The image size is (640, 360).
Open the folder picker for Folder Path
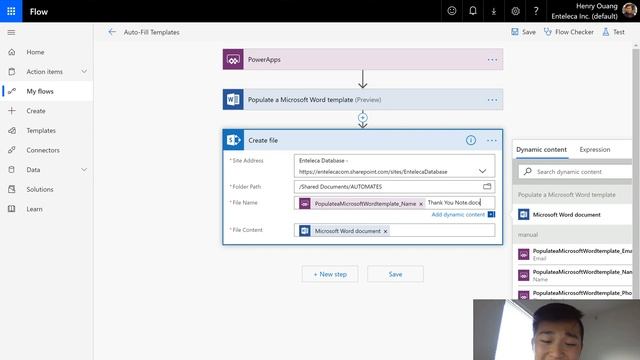(x=487, y=187)
